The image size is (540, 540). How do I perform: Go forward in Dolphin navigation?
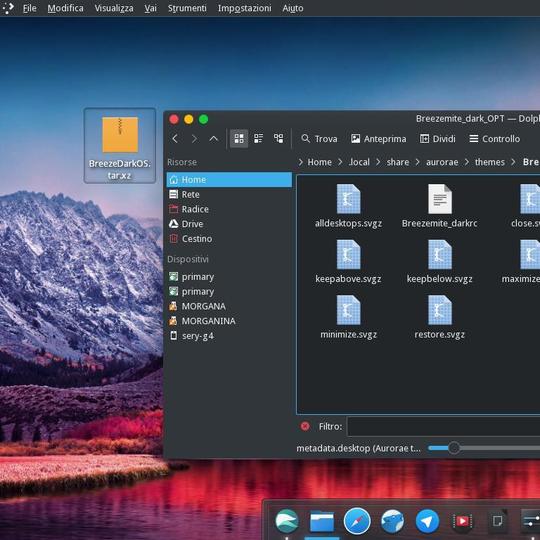[x=194, y=139]
